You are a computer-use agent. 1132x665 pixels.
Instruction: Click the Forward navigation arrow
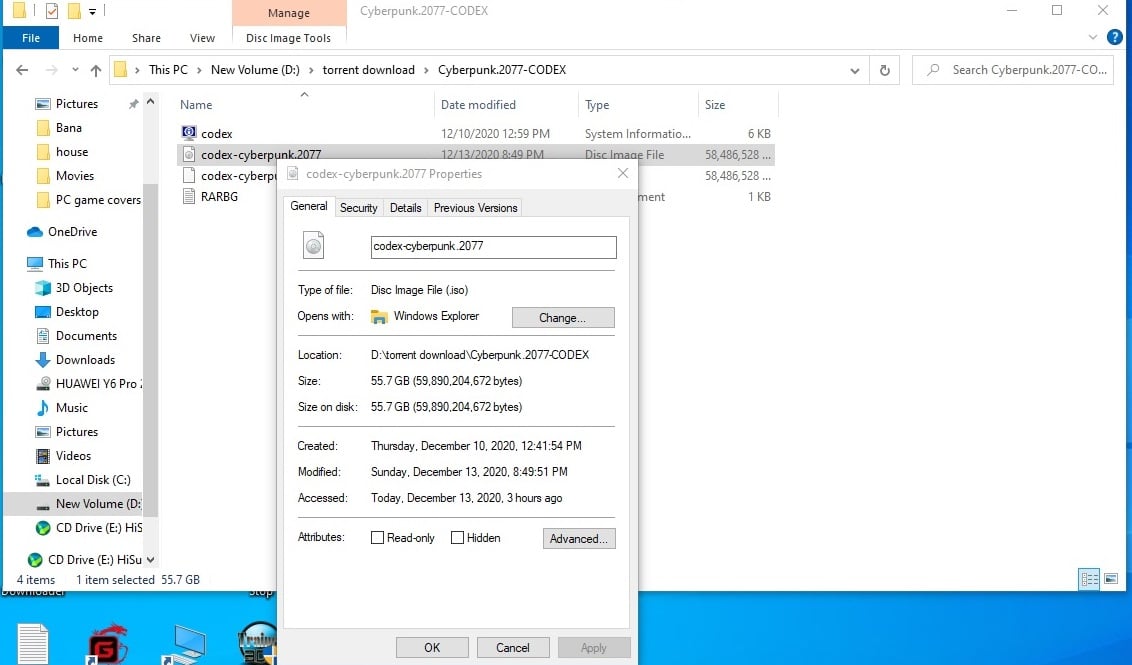coord(51,70)
